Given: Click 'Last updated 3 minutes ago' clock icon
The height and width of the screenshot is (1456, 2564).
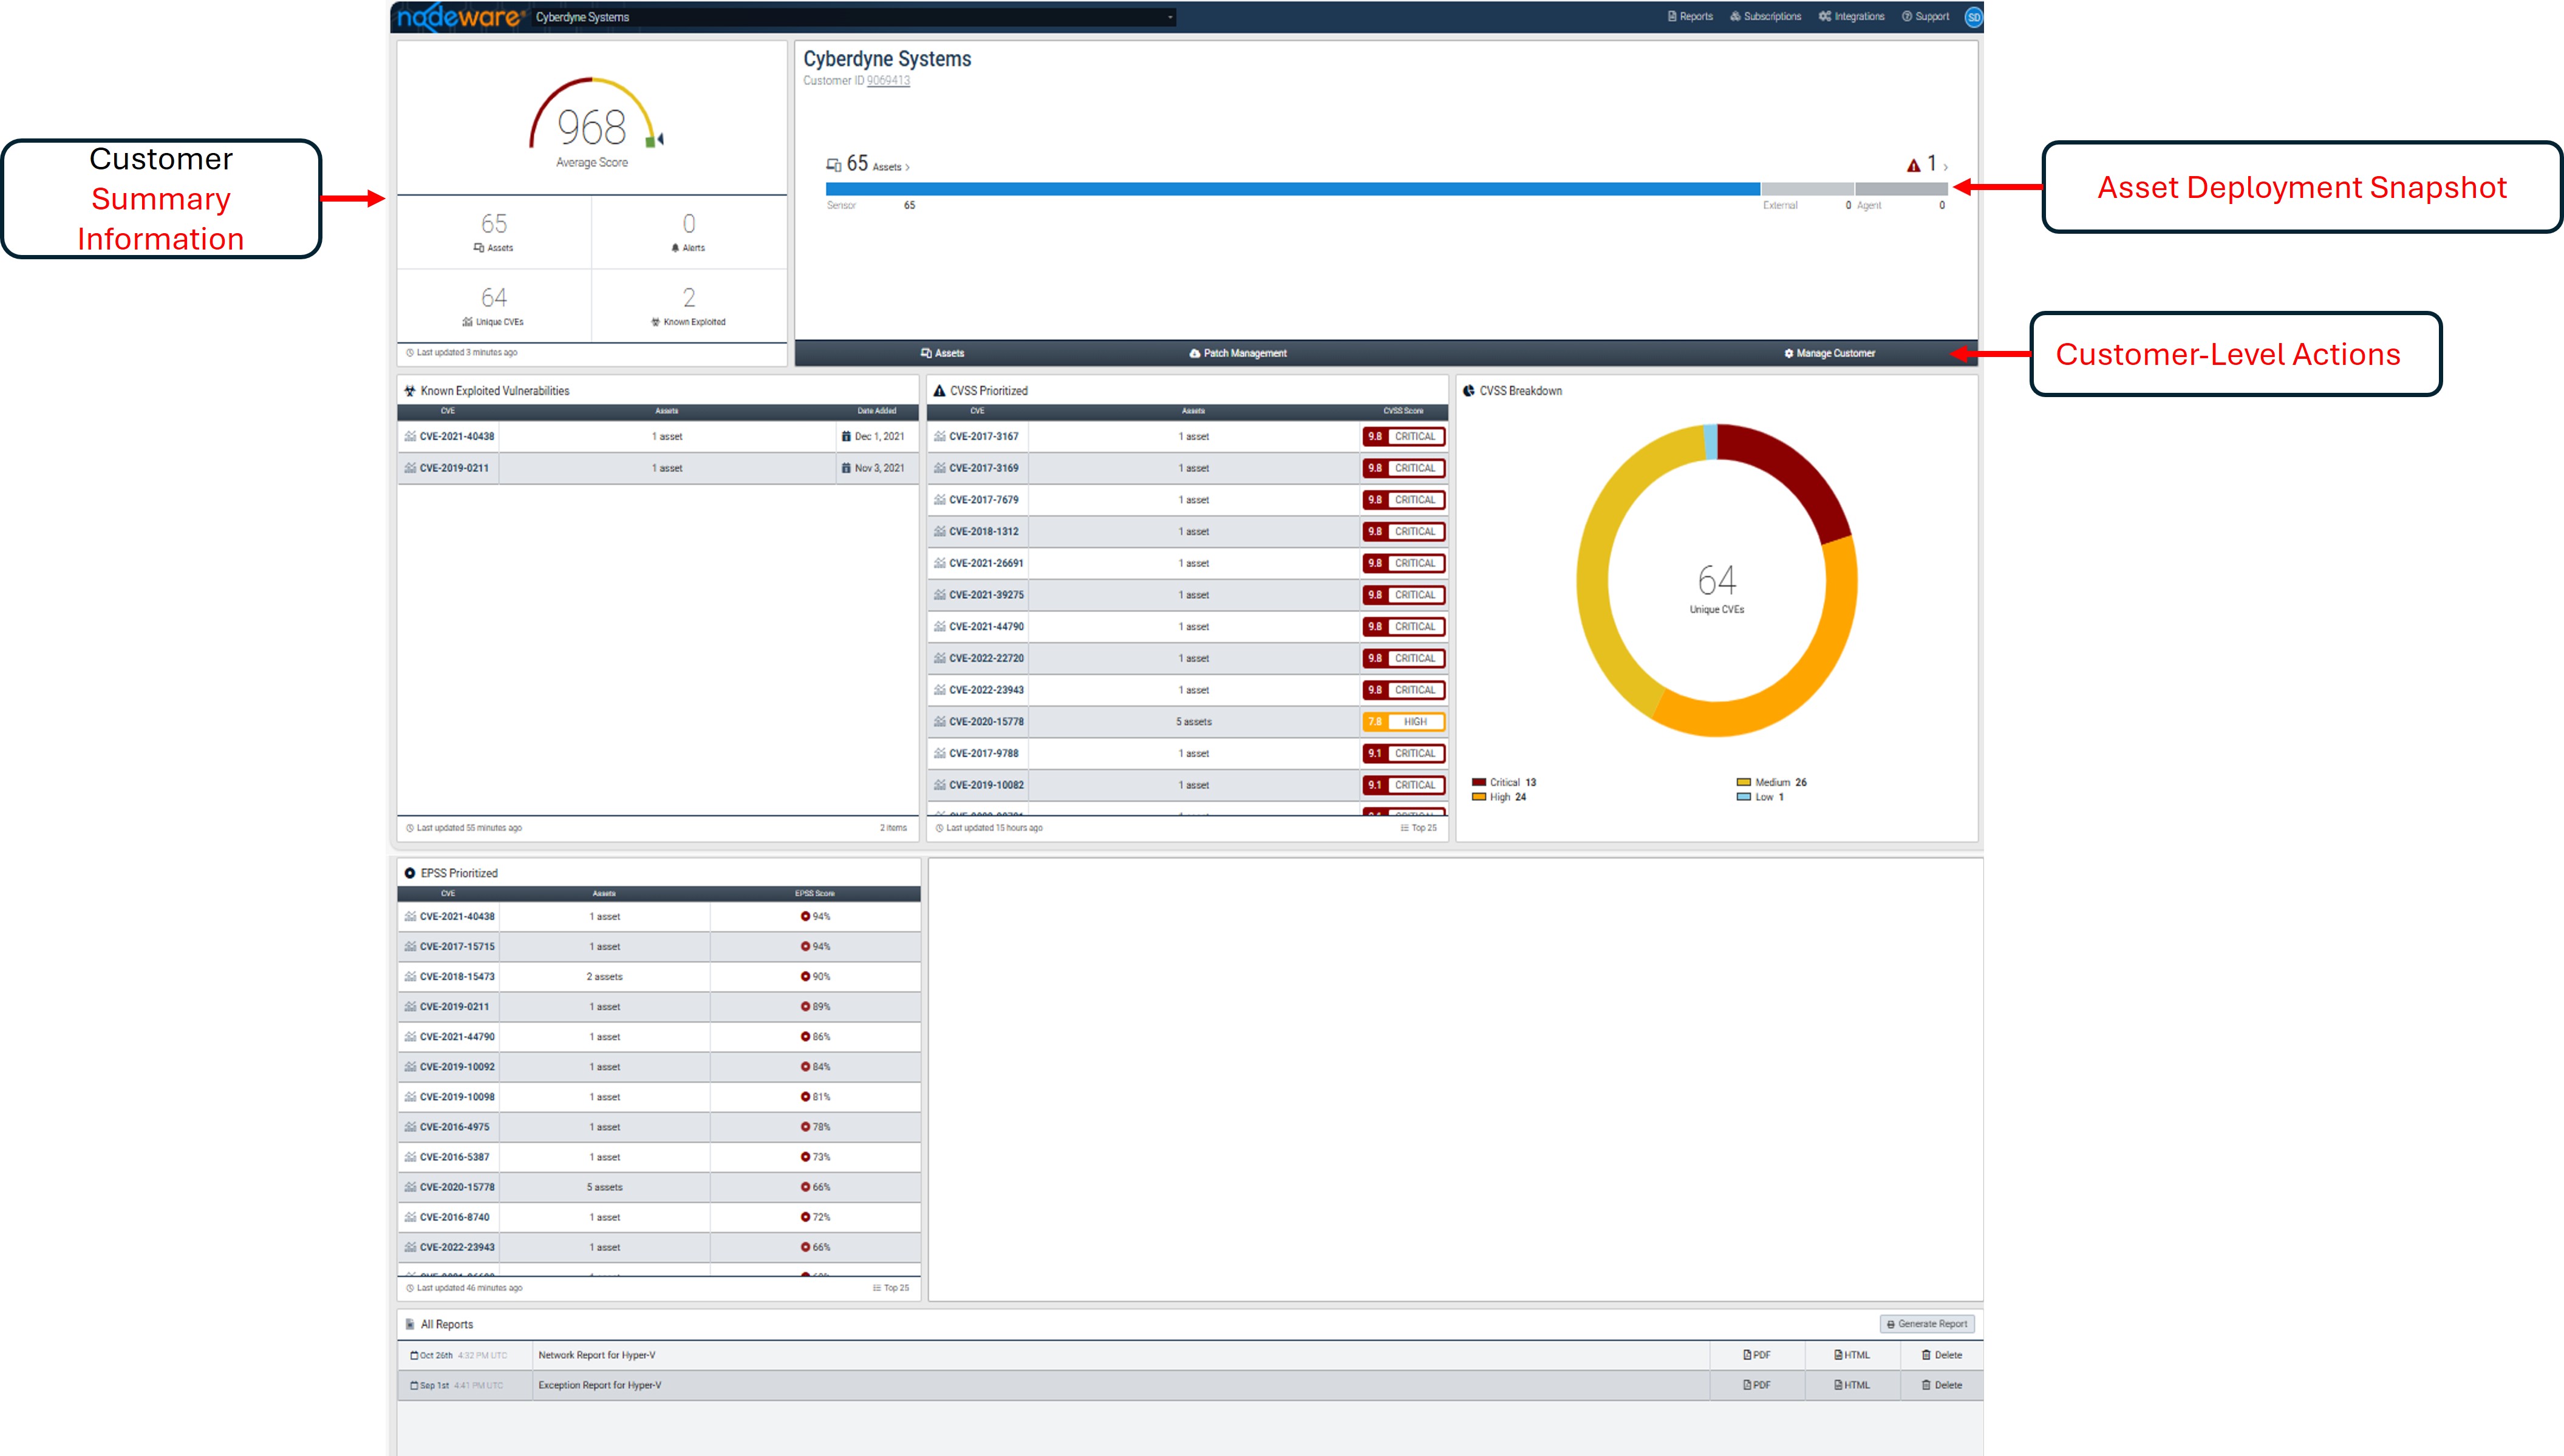Looking at the screenshot, I should coord(410,353).
